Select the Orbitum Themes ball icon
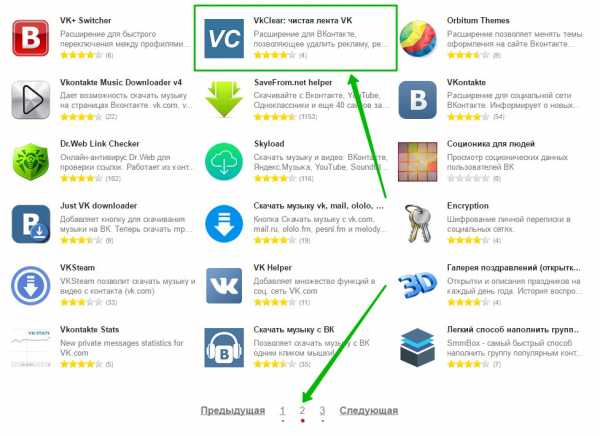Image resolution: width=600 pixels, height=436 pixels. (x=418, y=38)
